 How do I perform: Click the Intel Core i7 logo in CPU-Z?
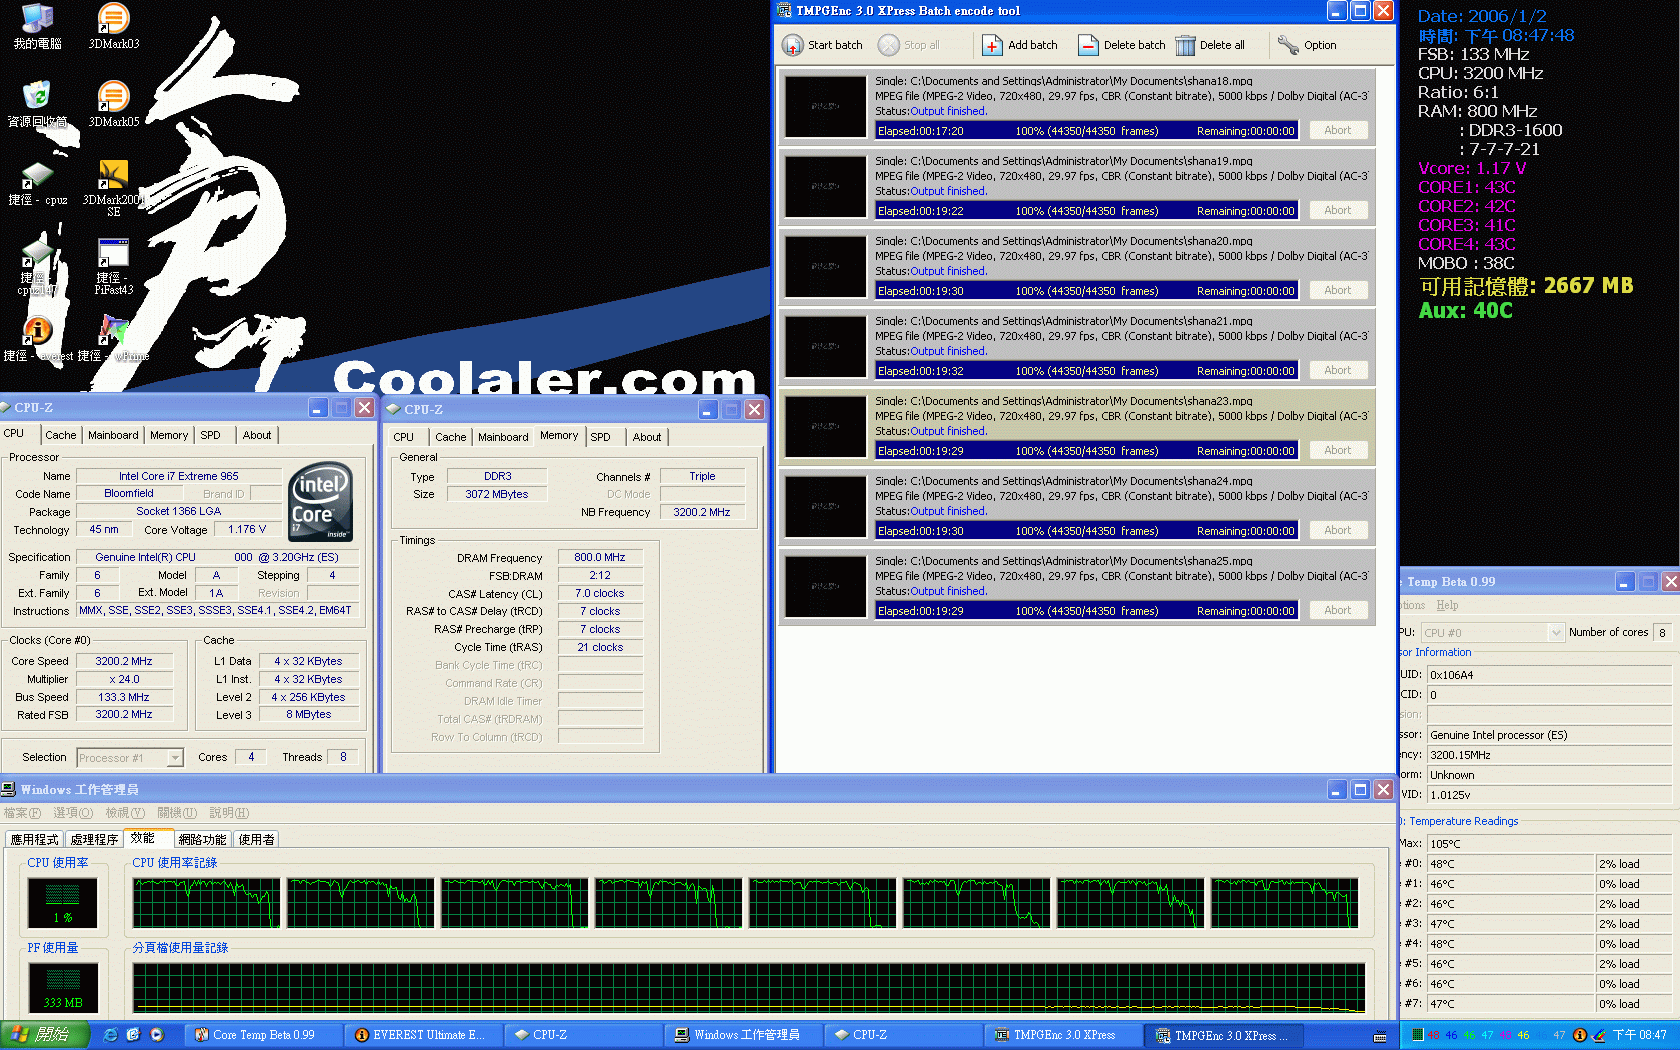320,501
